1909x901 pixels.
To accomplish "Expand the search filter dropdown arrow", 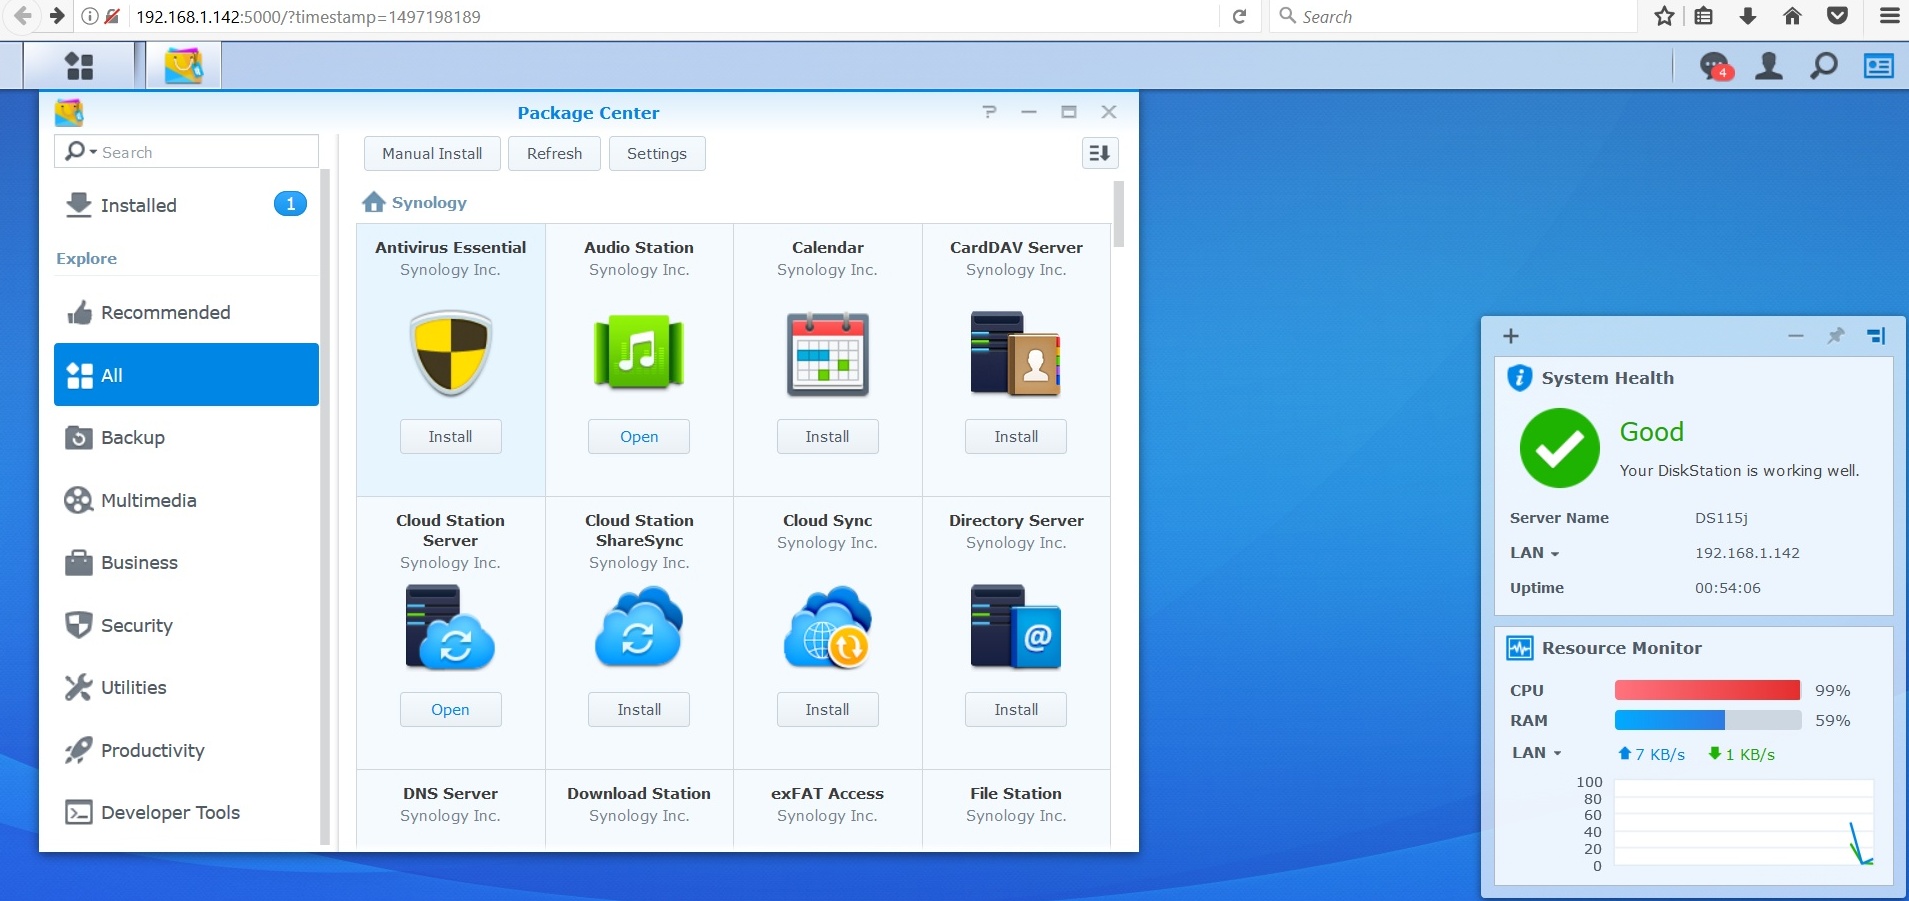I will [93, 153].
